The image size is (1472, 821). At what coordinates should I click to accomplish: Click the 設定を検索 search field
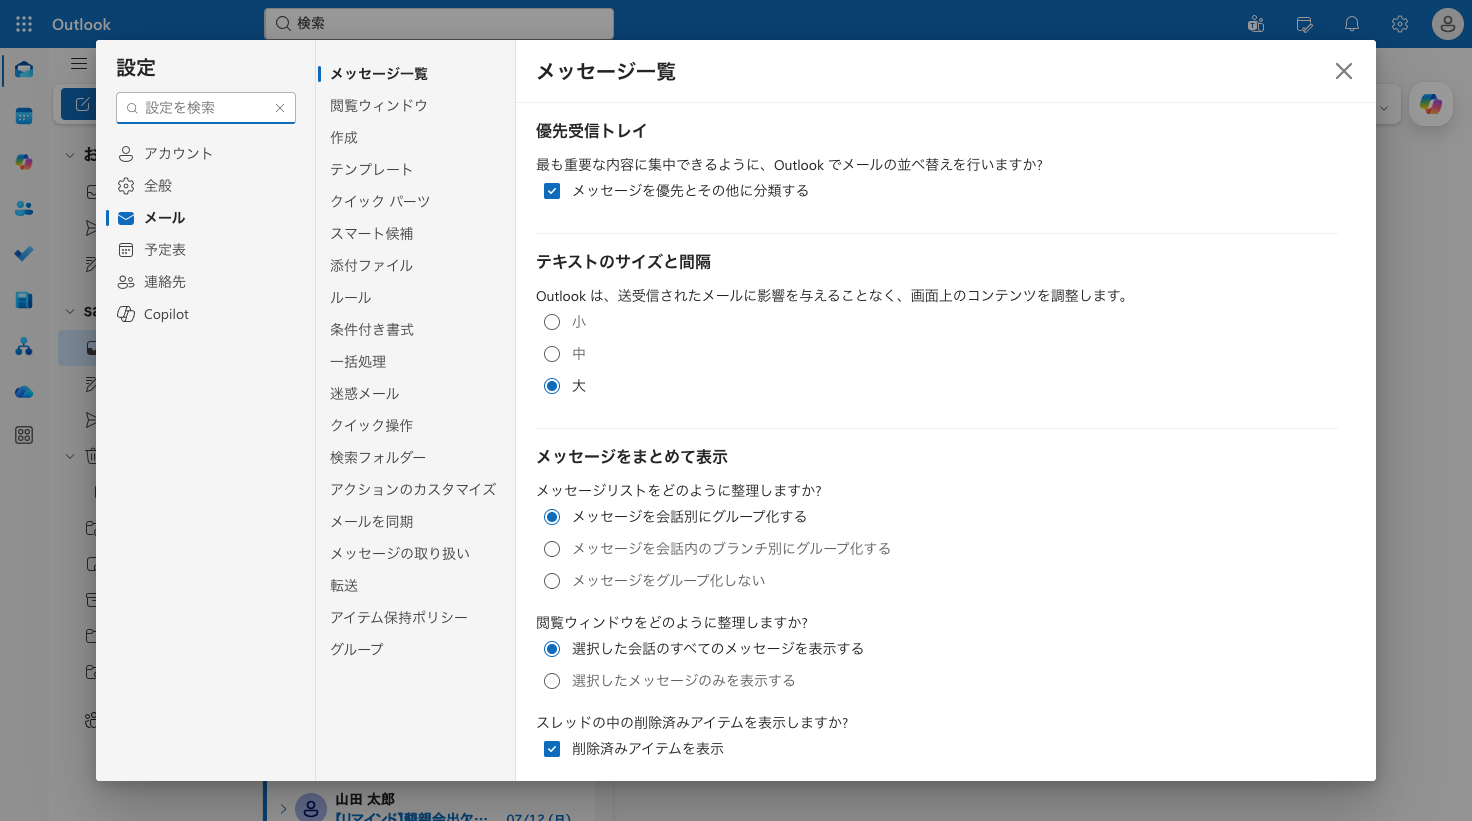pos(205,108)
